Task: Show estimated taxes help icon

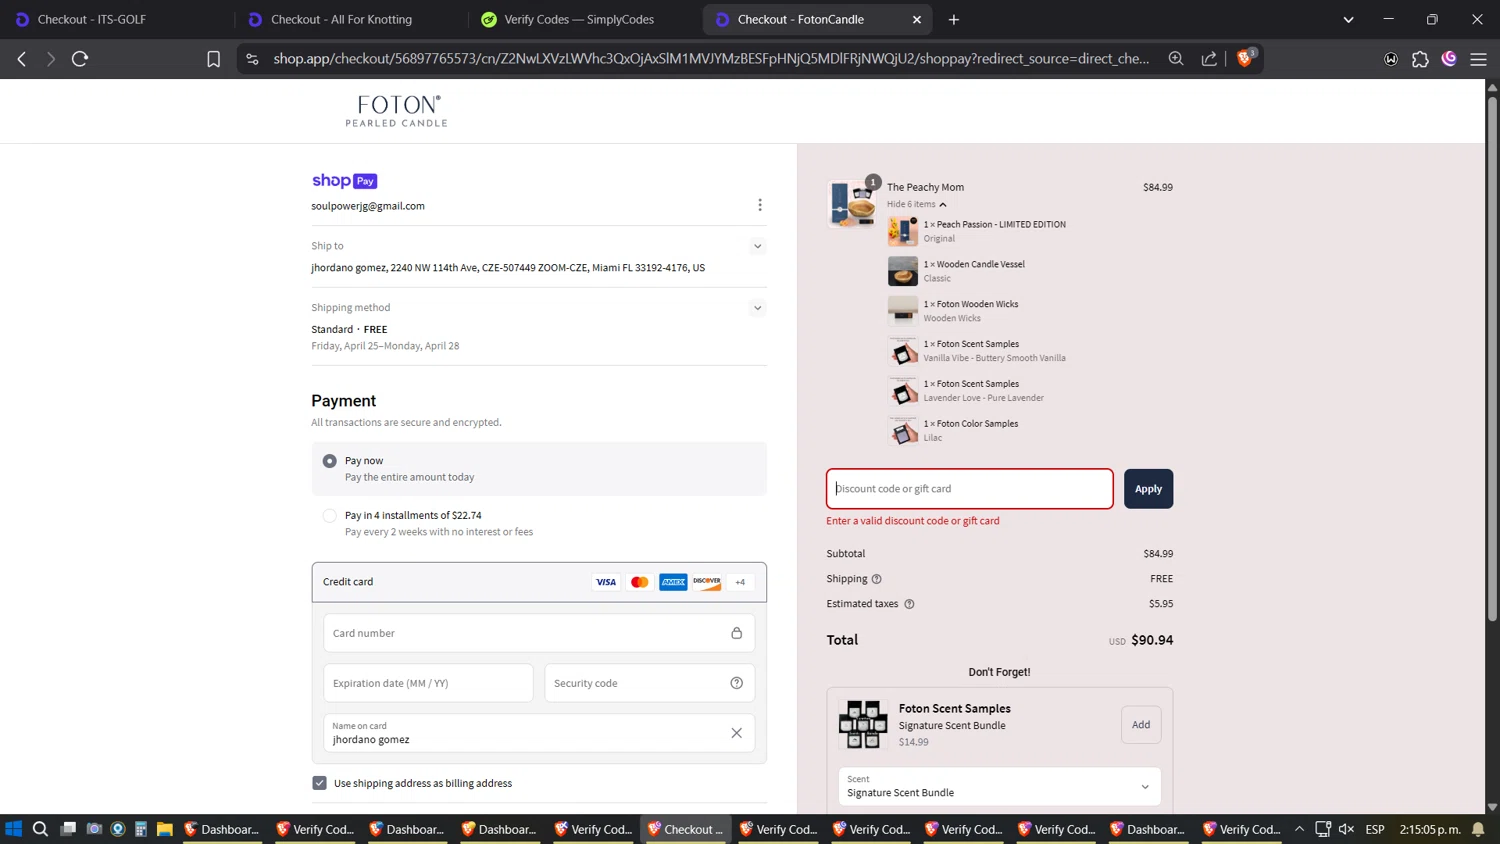Action: [x=909, y=604]
